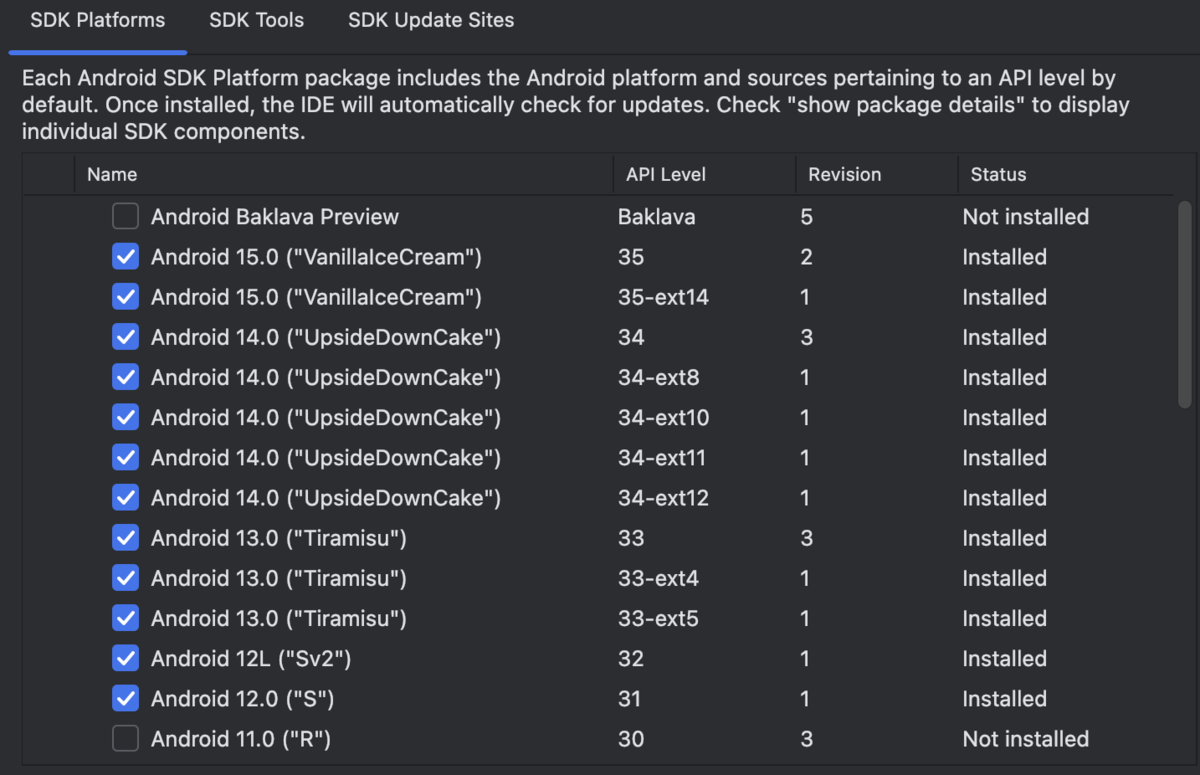The width and height of the screenshot is (1200, 775).
Task: Select Android 12L "Sv2" name text
Action: pos(251,658)
